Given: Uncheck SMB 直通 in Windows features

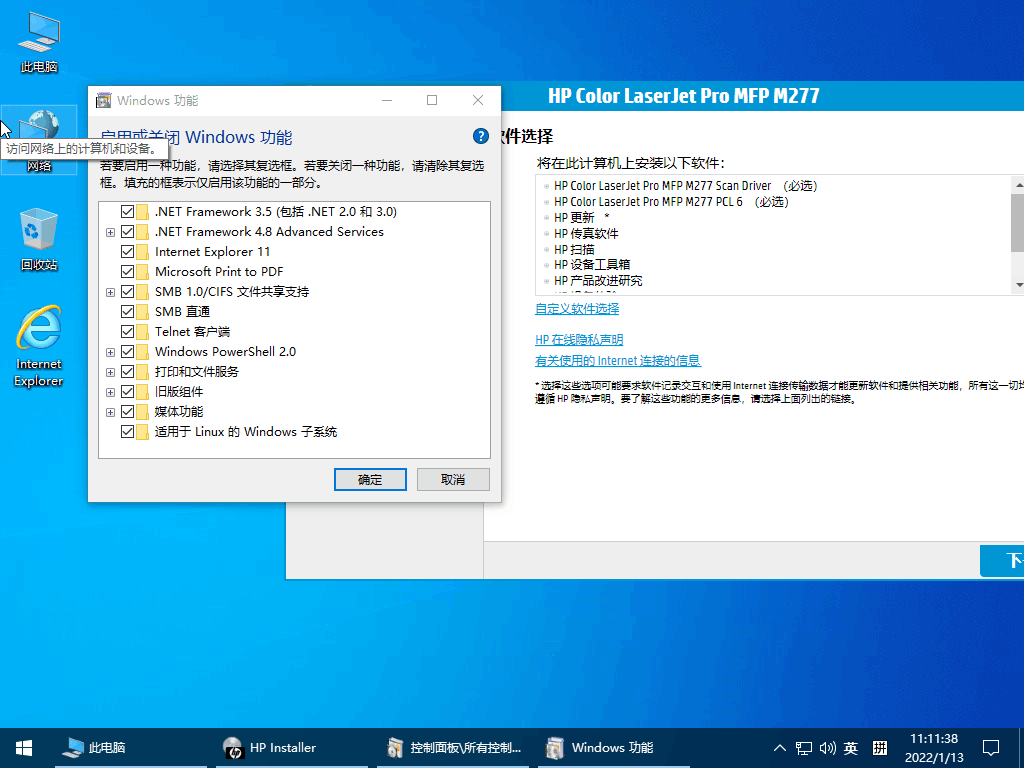Looking at the screenshot, I should click(128, 311).
